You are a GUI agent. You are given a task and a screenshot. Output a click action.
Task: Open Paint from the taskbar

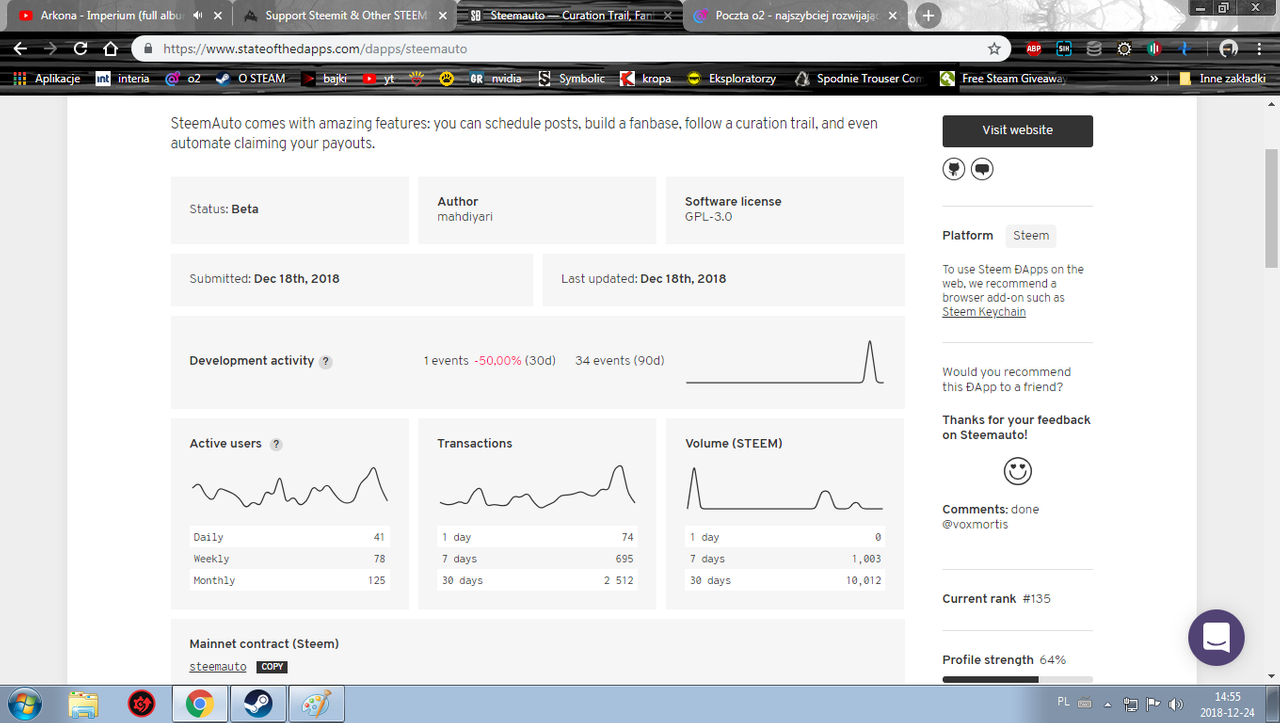pos(317,705)
